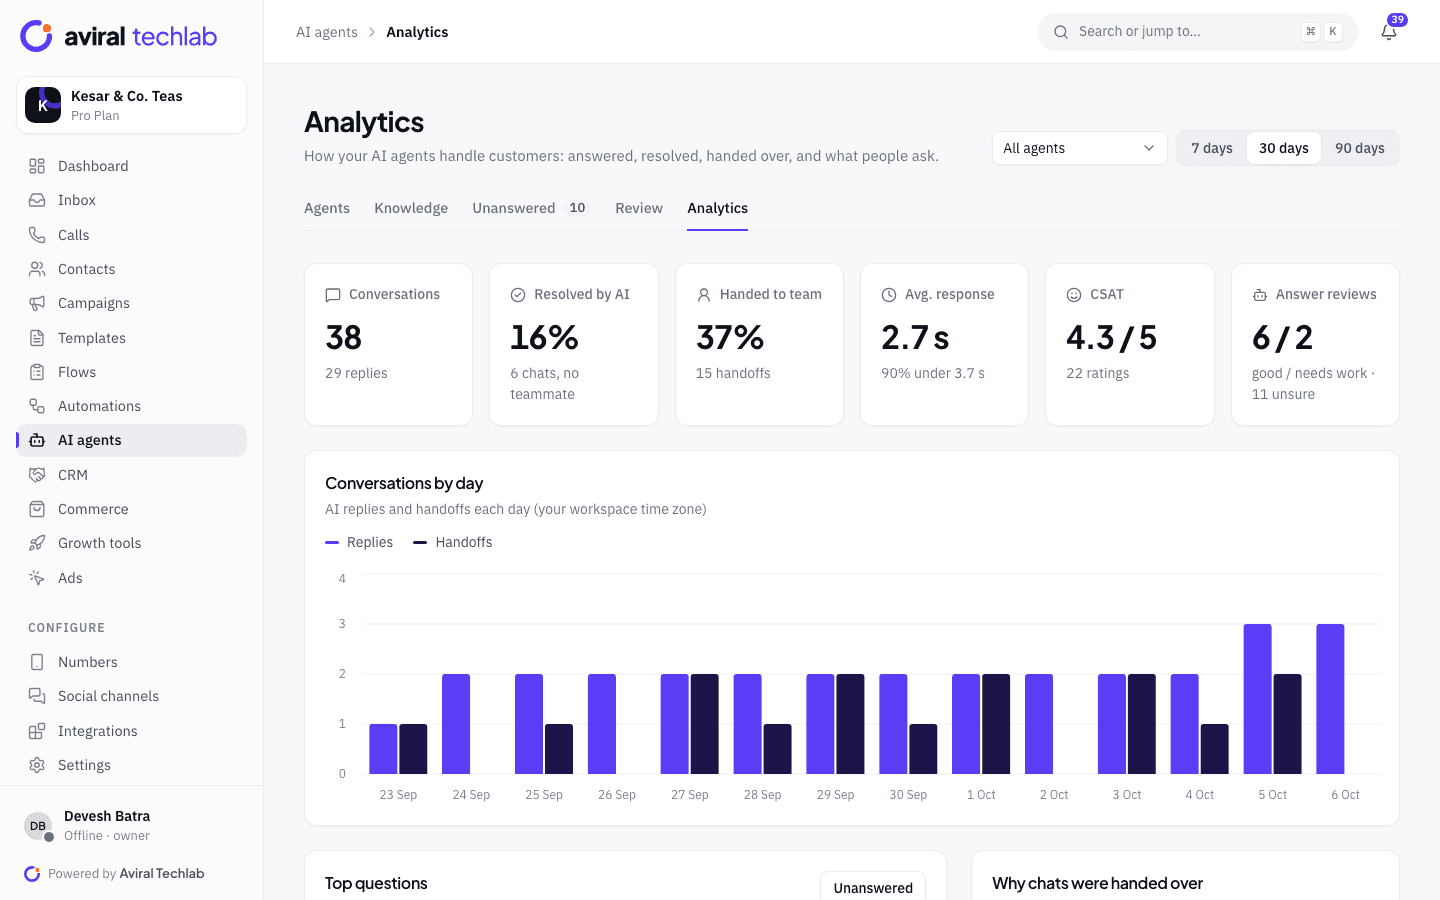This screenshot has width=1440, height=900.
Task: Switch to the Agents tab
Action: (x=327, y=208)
